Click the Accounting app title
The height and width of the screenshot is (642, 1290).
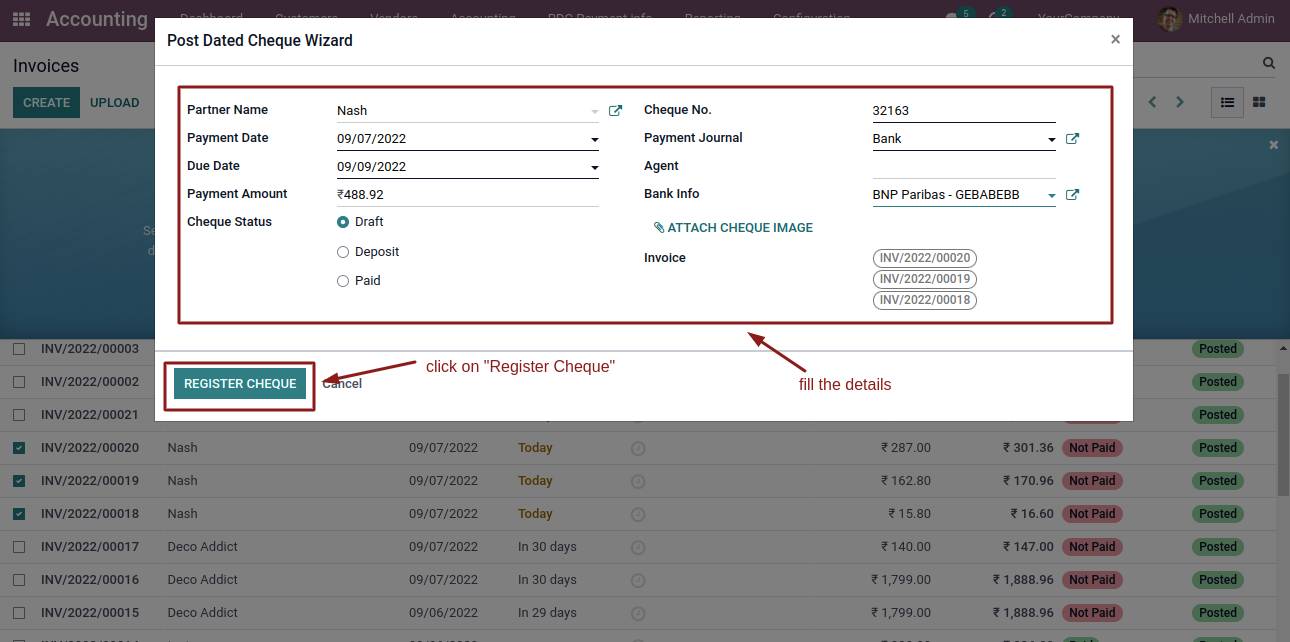[x=97, y=19]
